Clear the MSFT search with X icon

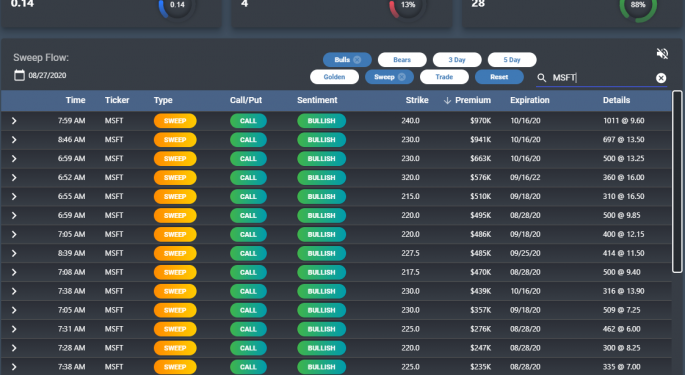[661, 78]
